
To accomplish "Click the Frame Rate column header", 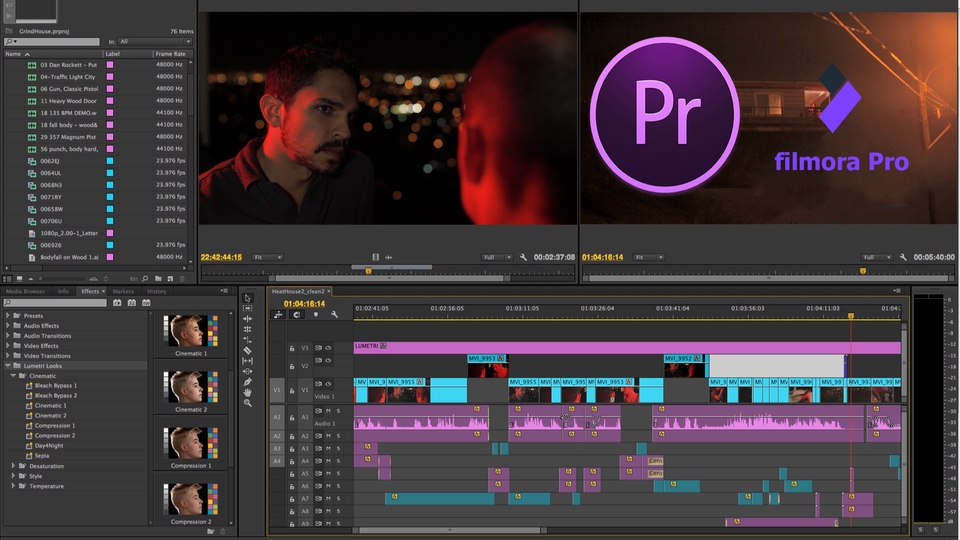I will [170, 54].
